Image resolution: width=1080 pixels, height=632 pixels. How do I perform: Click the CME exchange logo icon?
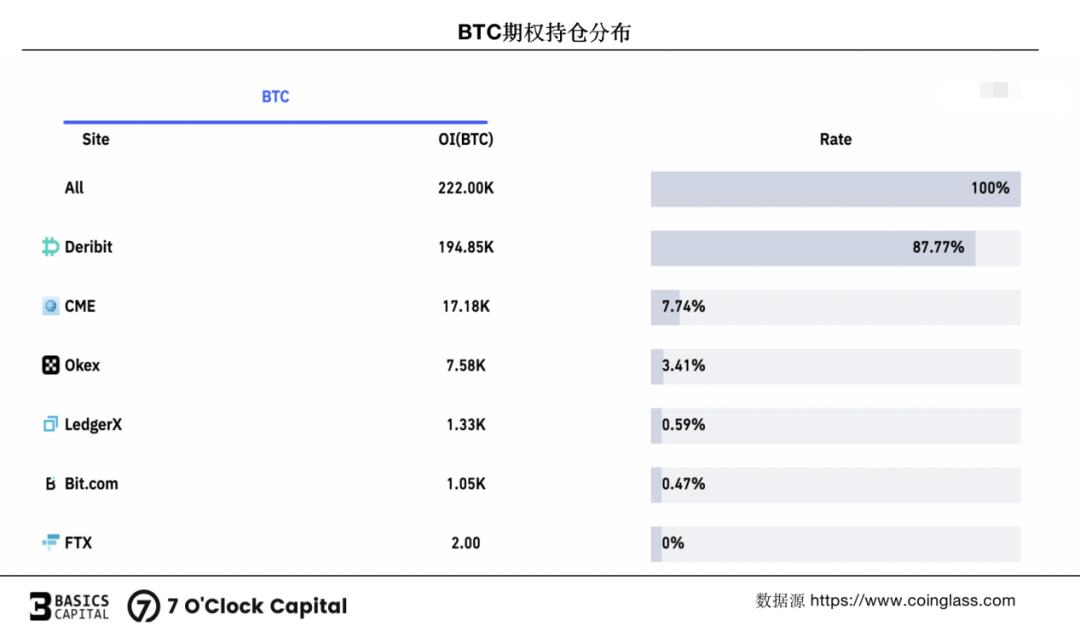point(50,306)
